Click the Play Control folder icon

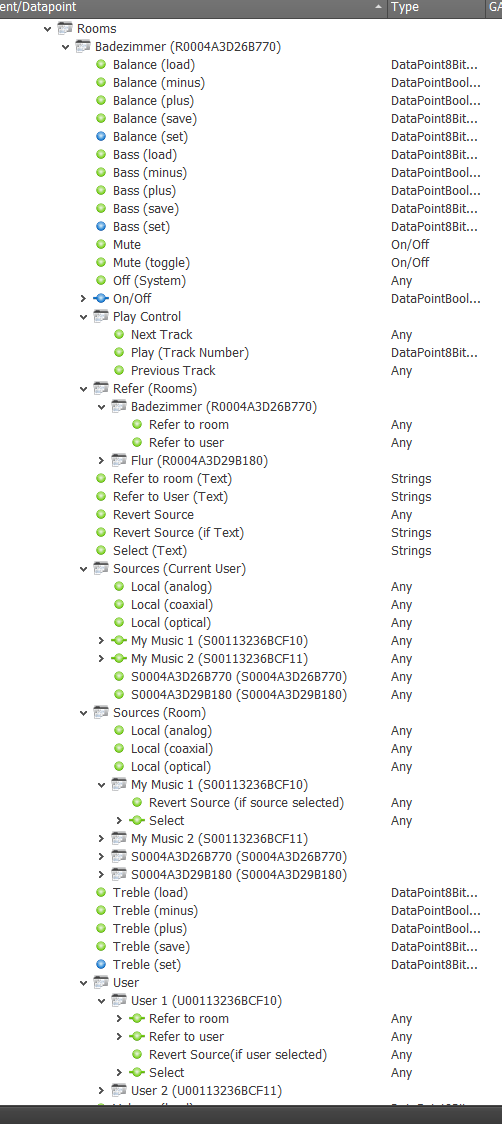coord(101,317)
